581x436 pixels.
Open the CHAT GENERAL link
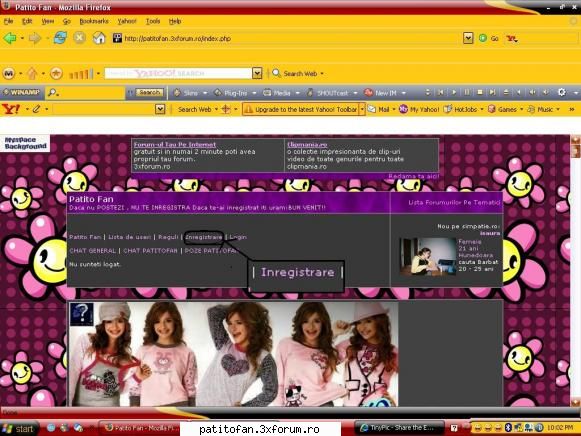click(x=93, y=251)
